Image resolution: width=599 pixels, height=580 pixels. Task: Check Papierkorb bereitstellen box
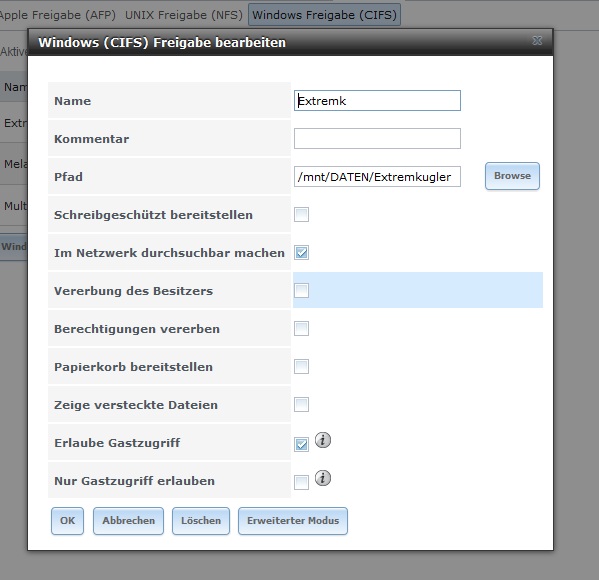tap(301, 366)
